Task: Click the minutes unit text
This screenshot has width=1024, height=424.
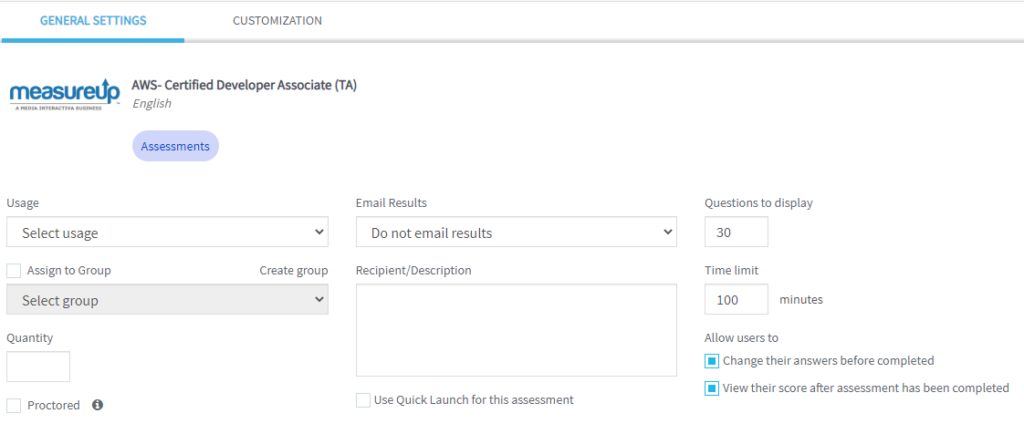Action: tap(801, 300)
